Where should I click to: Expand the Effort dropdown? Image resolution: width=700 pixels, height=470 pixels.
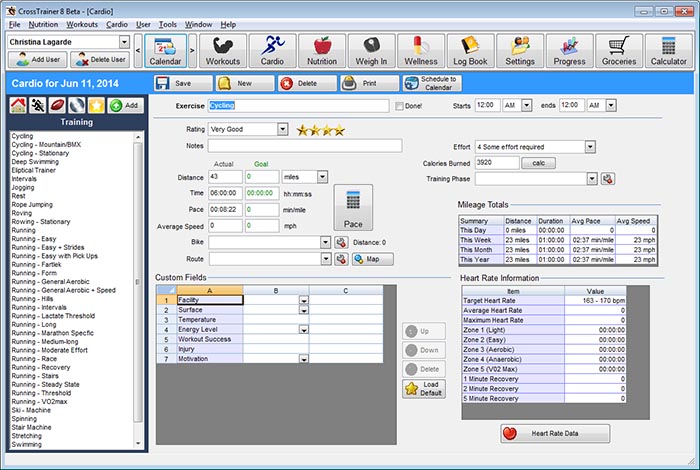tap(590, 147)
